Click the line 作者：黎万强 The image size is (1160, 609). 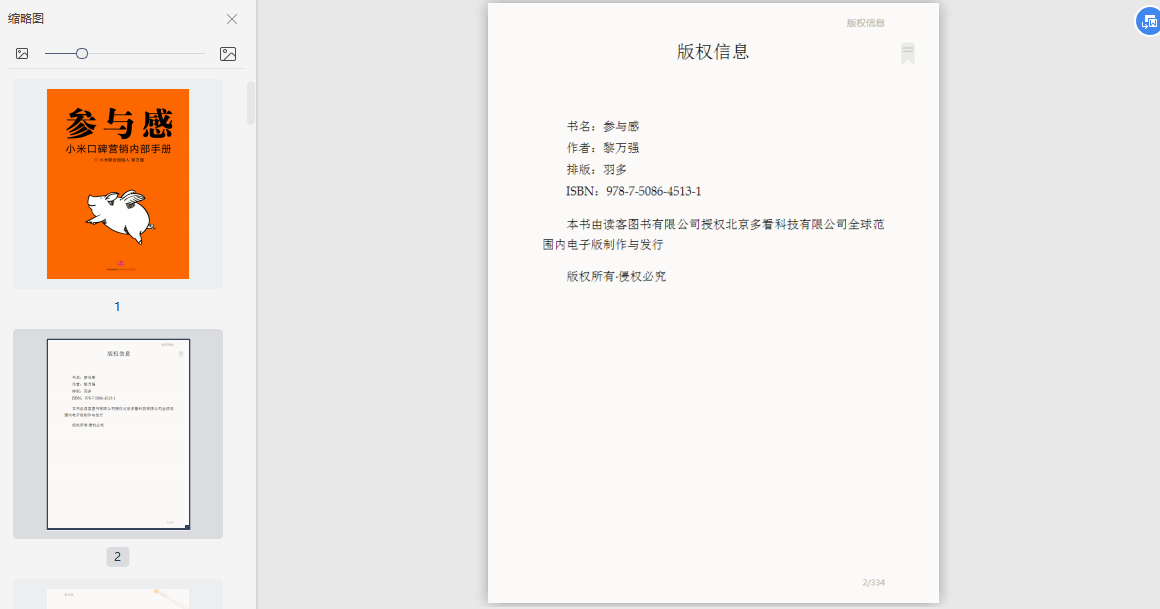click(603, 148)
